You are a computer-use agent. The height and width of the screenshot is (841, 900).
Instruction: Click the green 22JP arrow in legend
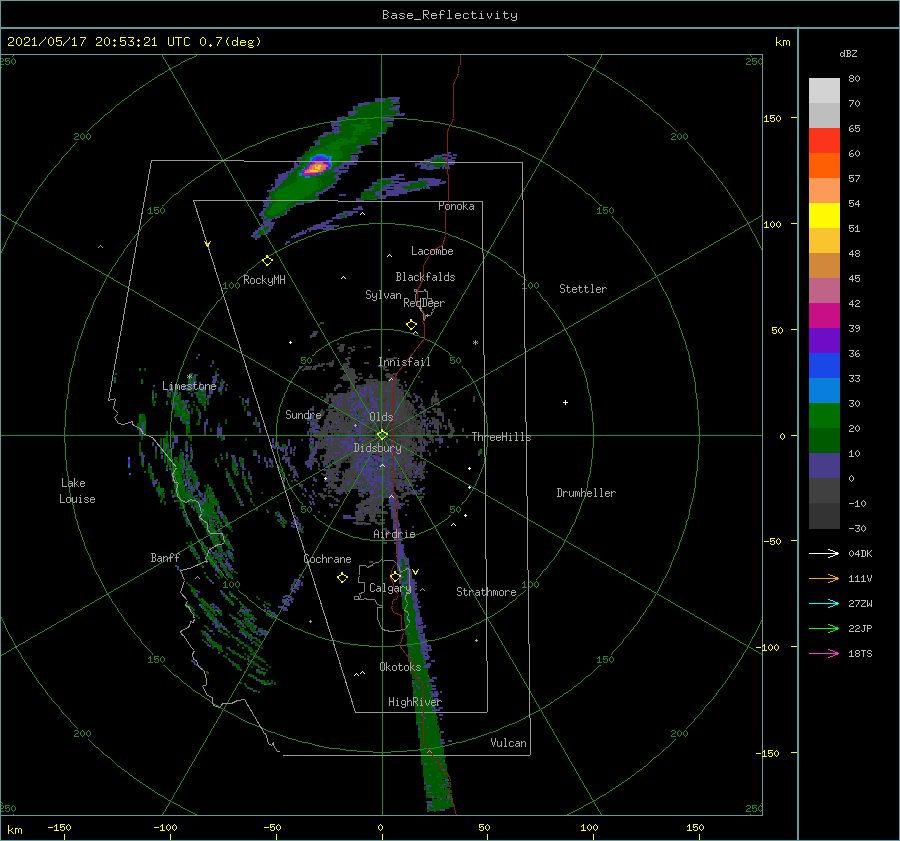pos(824,629)
